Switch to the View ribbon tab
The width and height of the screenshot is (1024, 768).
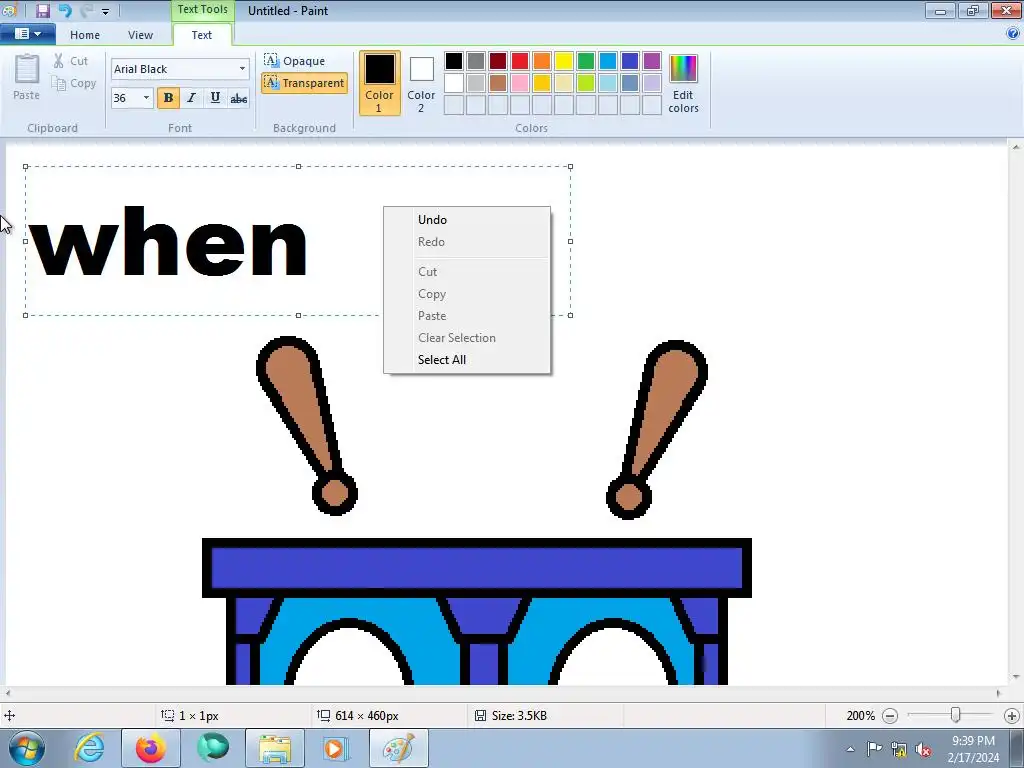(x=140, y=35)
